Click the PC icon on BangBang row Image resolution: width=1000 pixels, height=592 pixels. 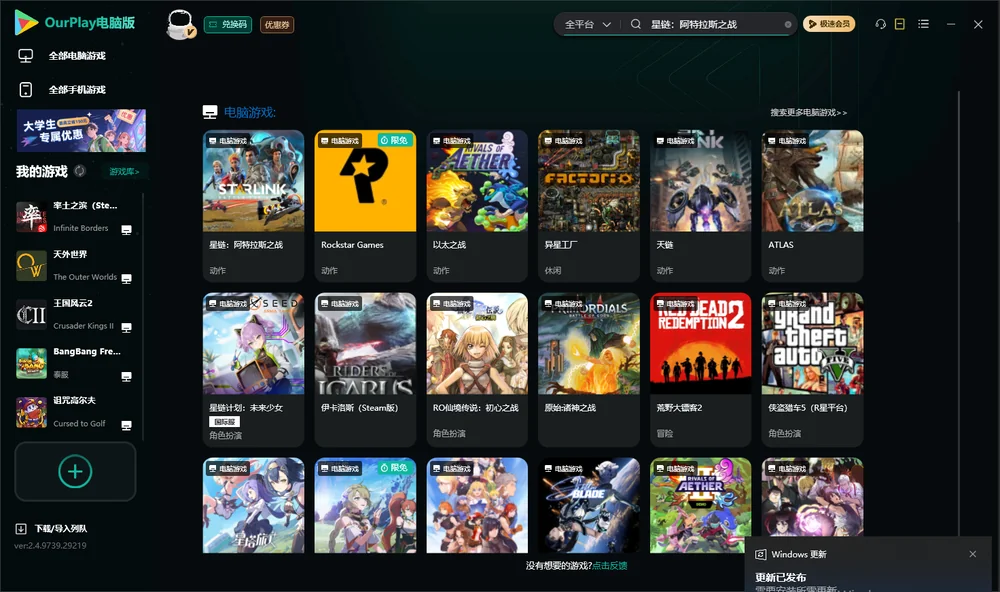tap(126, 376)
